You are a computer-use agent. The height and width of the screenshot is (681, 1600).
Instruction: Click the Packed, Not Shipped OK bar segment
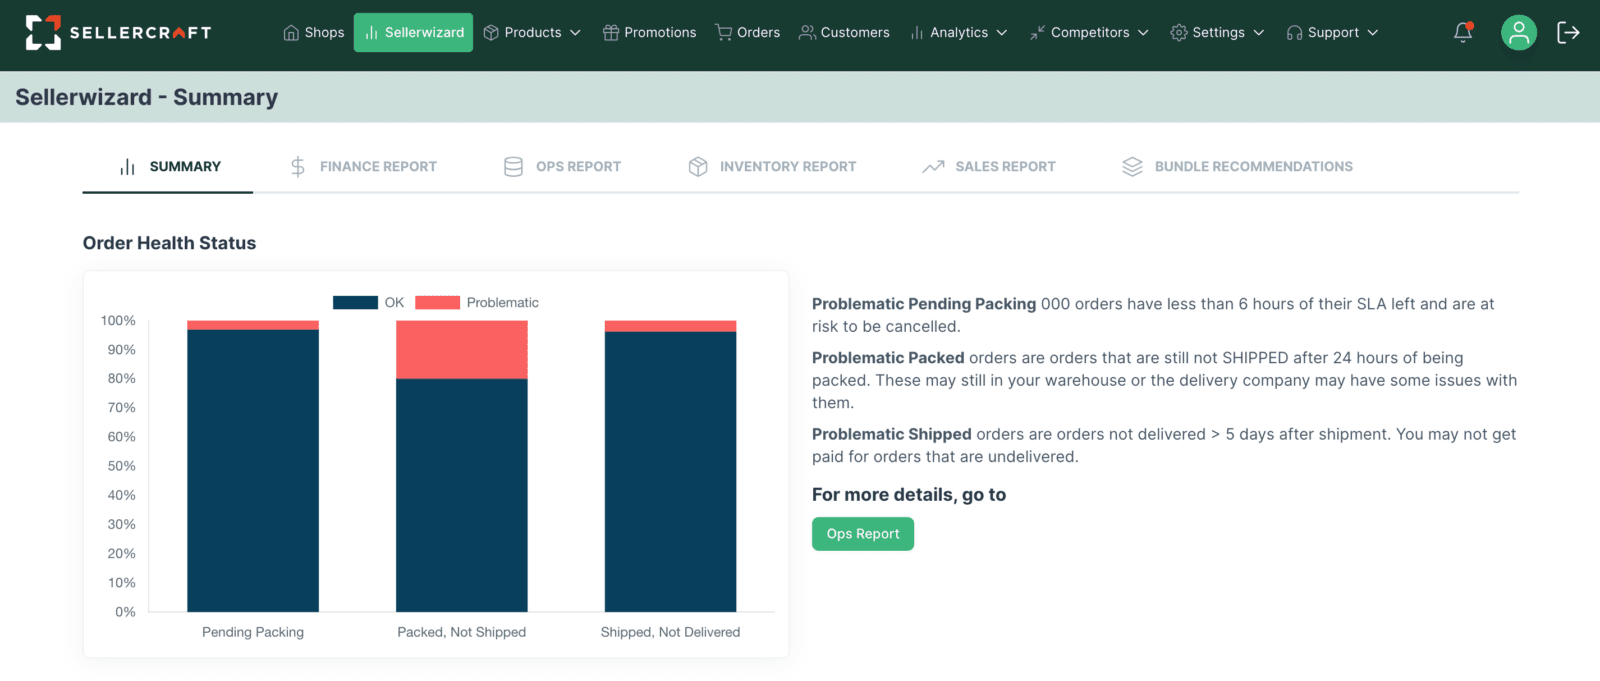coord(462,496)
